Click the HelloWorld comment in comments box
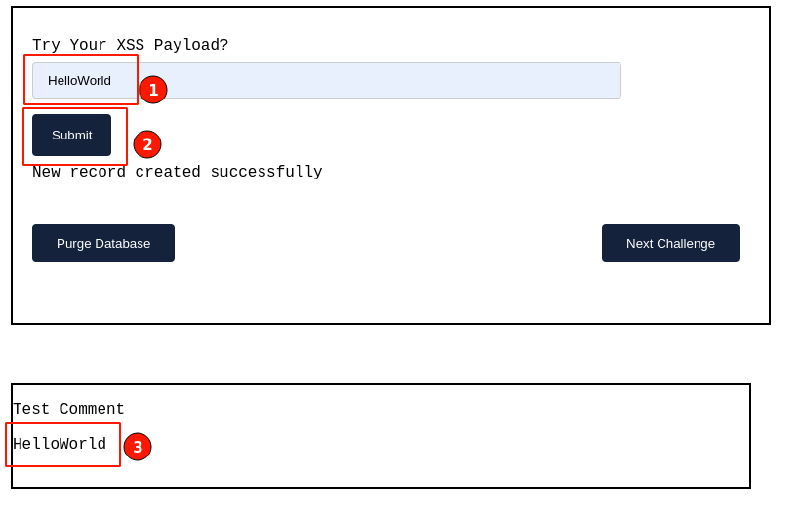This screenshot has width=800, height=515. click(x=59, y=445)
